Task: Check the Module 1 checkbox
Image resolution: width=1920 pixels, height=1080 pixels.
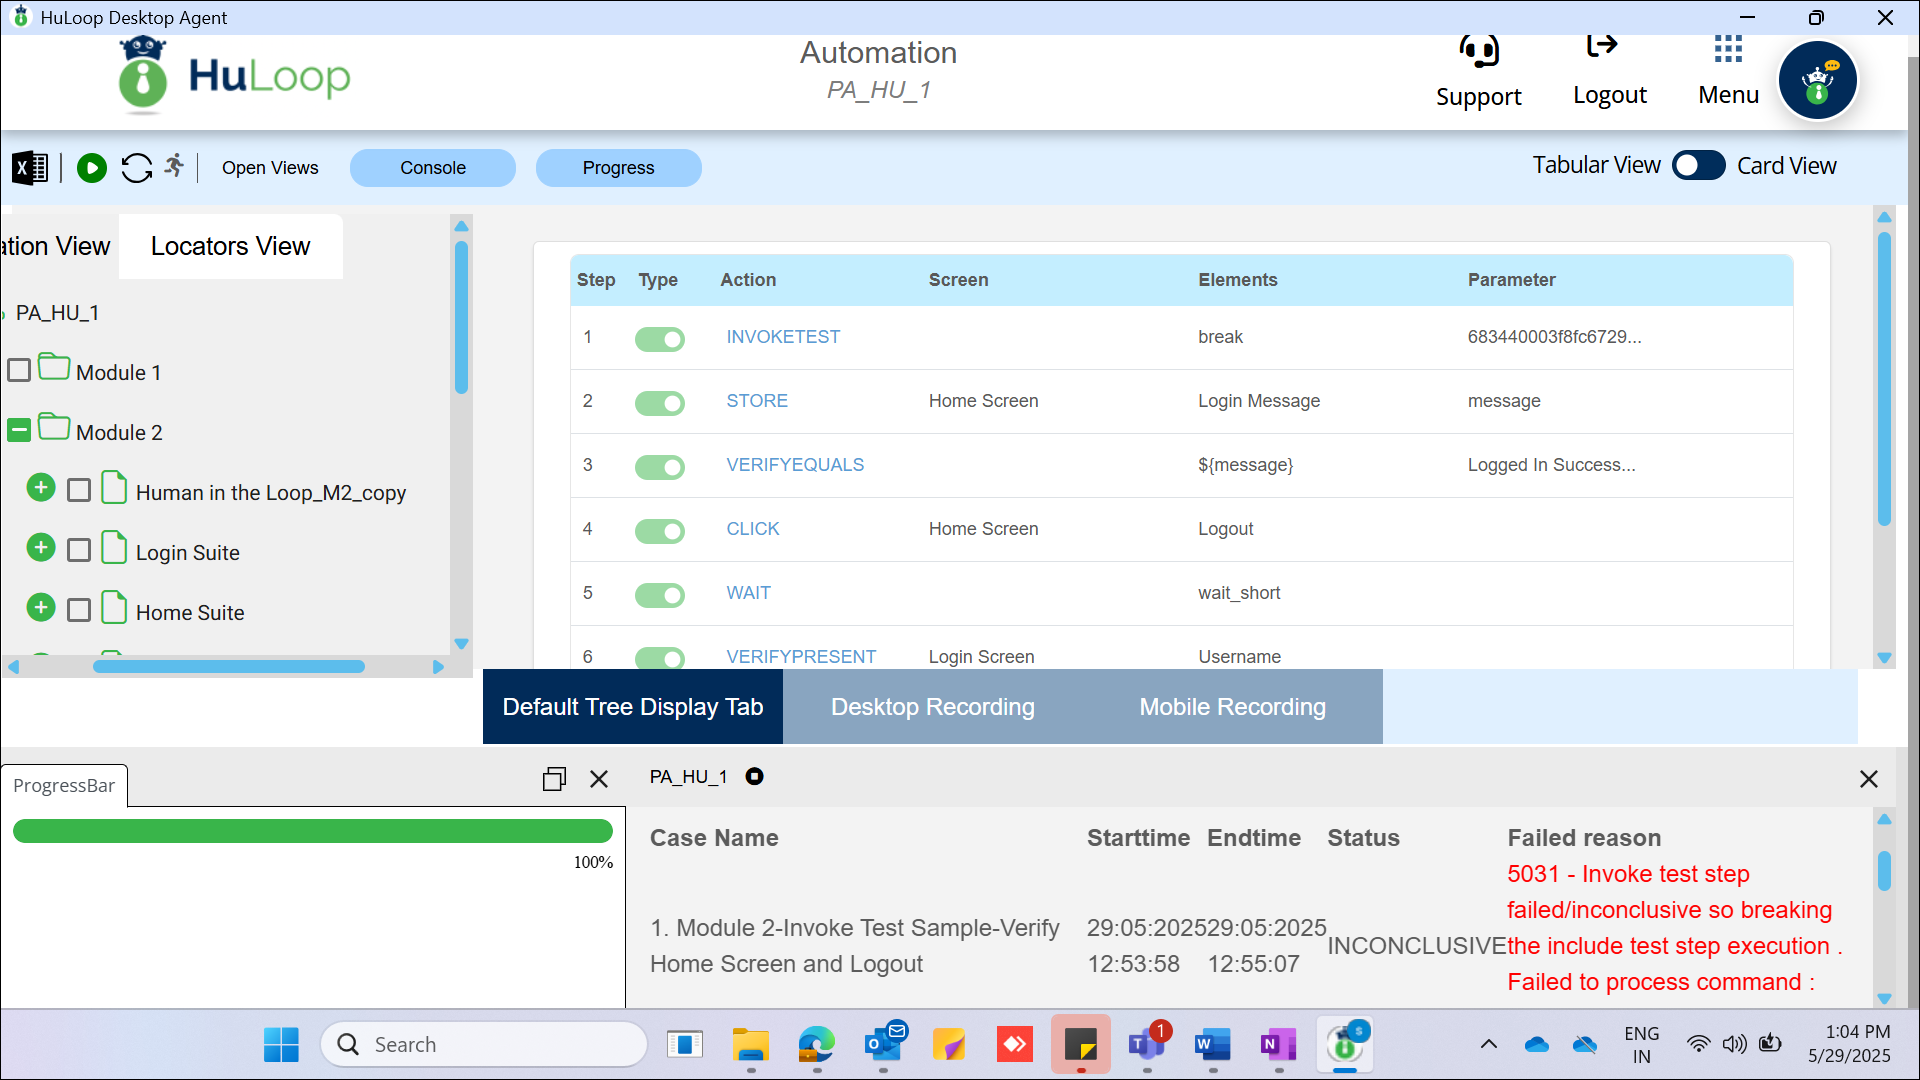Action: pyautogui.click(x=19, y=371)
